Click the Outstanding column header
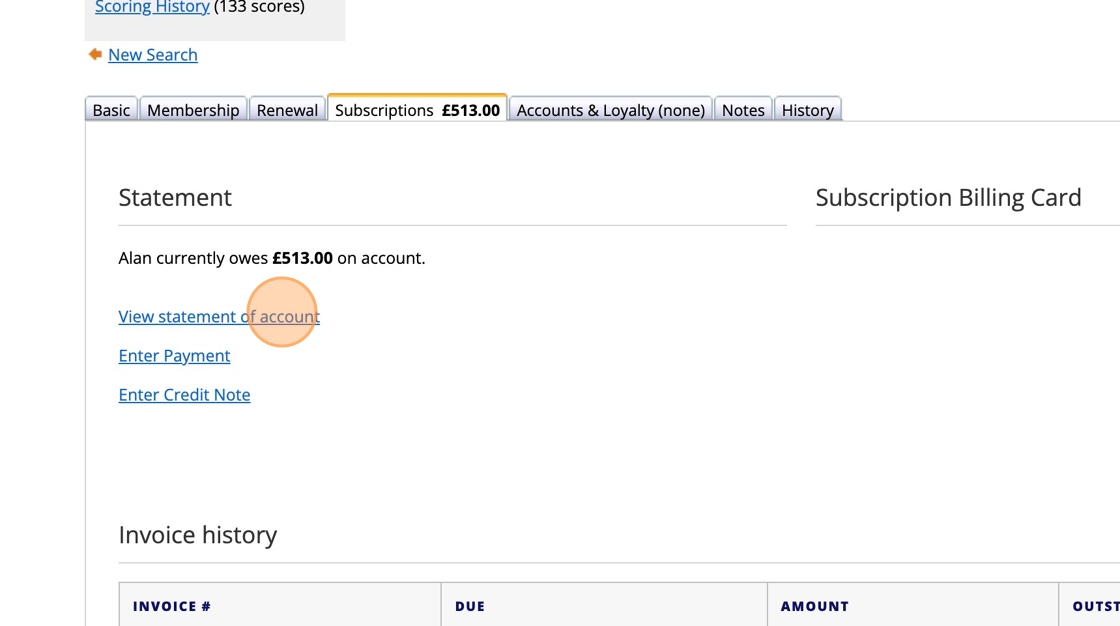Image resolution: width=1120 pixels, height=626 pixels. [x=1094, y=606]
